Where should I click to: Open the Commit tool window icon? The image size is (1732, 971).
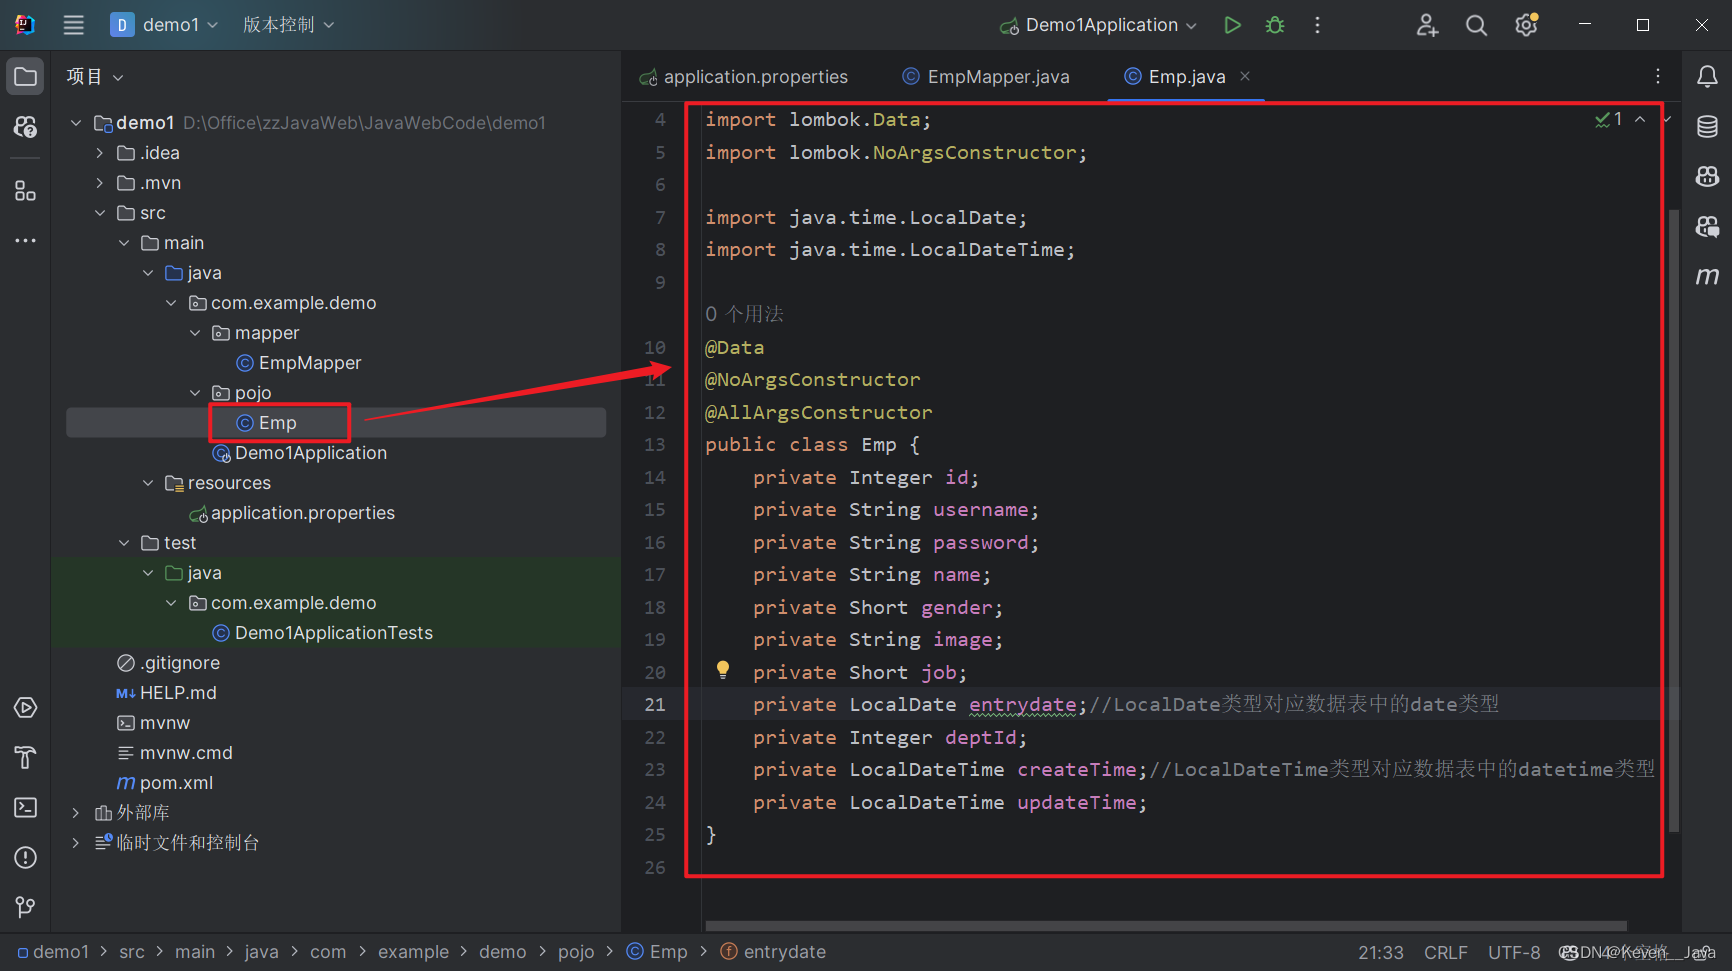coord(26,127)
